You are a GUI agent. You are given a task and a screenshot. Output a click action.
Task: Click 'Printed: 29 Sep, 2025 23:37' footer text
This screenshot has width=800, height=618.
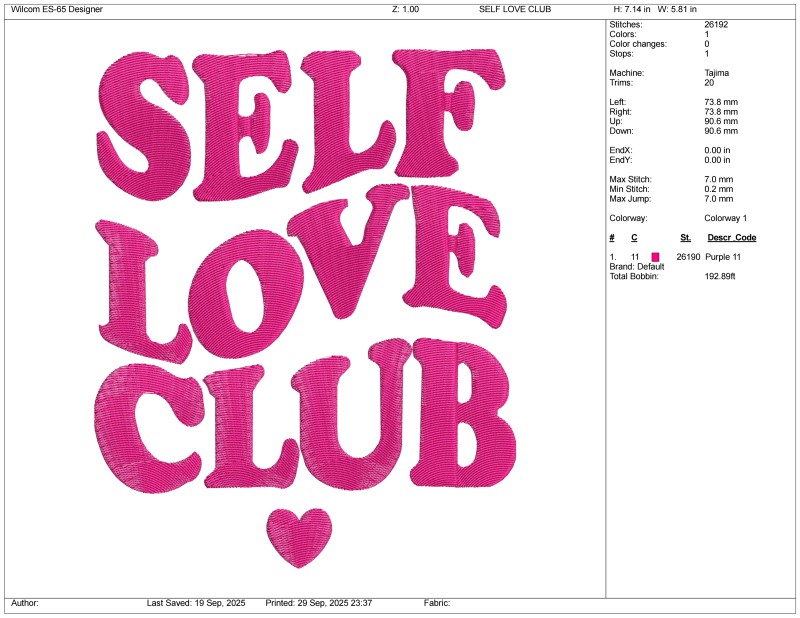click(x=318, y=603)
